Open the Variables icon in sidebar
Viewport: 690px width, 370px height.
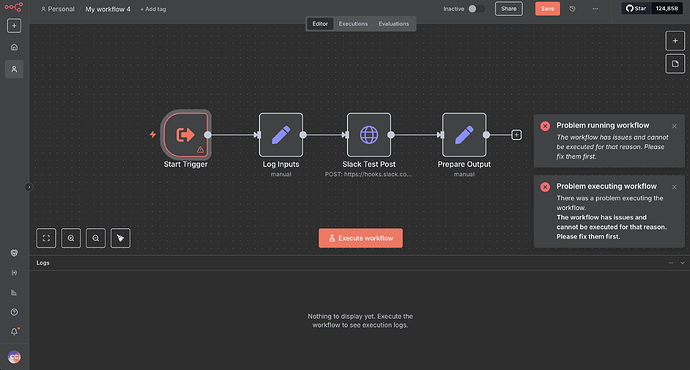(x=14, y=273)
